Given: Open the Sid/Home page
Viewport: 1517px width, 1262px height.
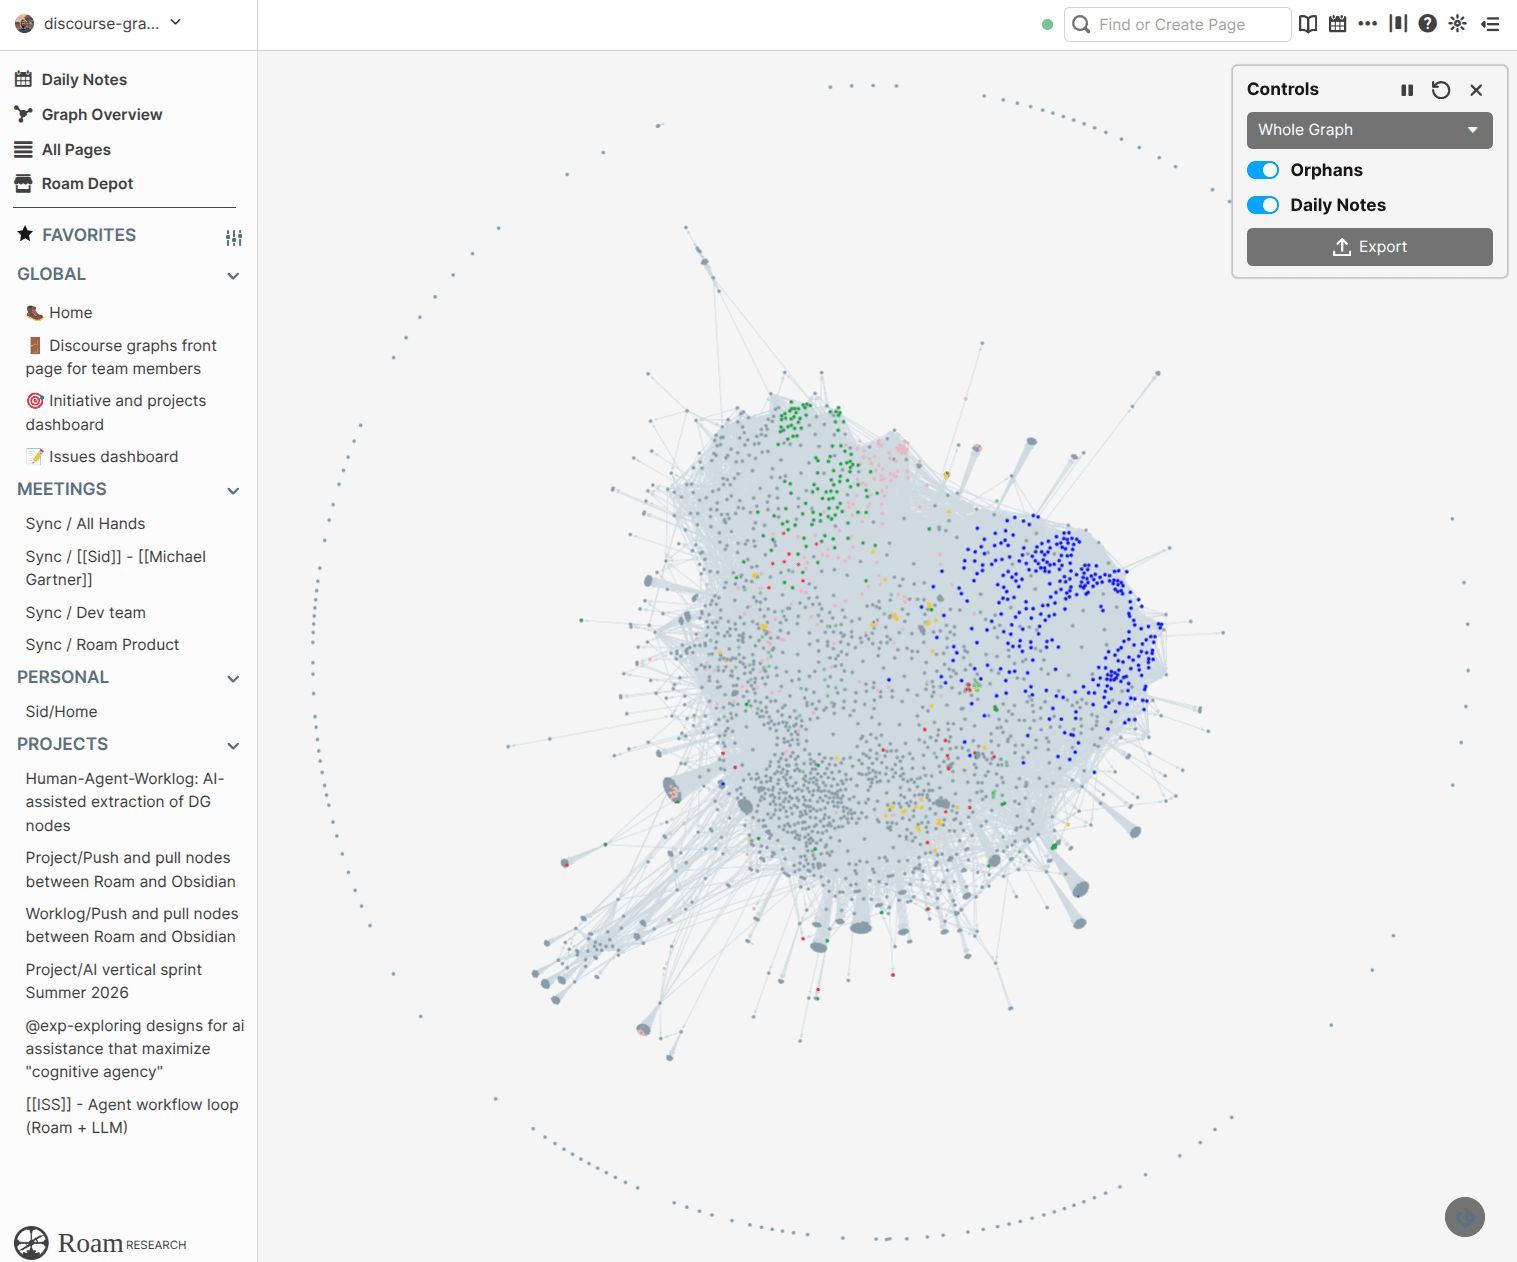Looking at the screenshot, I should point(61,711).
